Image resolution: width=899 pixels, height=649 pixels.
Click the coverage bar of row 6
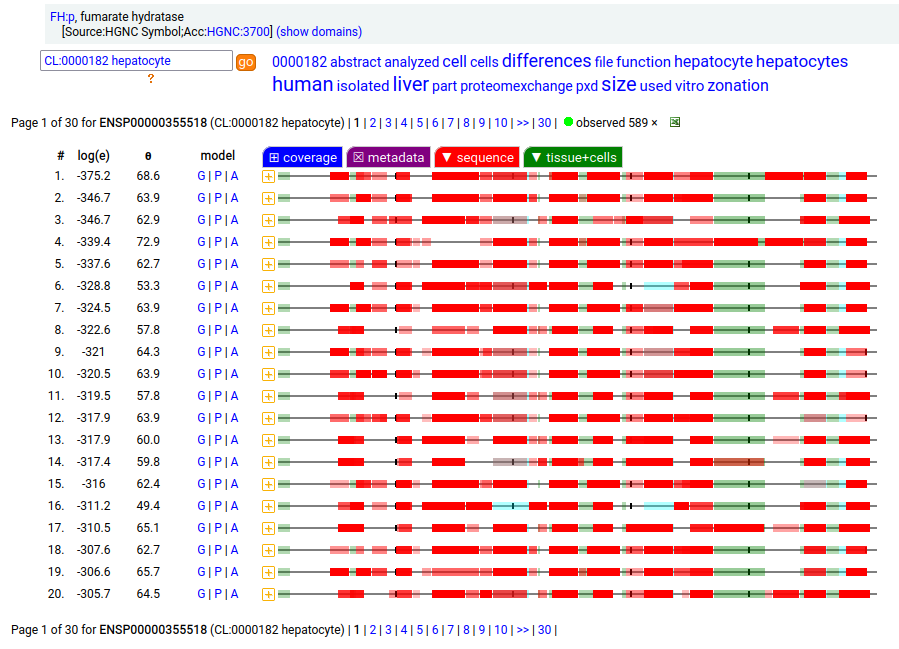click(x=577, y=286)
